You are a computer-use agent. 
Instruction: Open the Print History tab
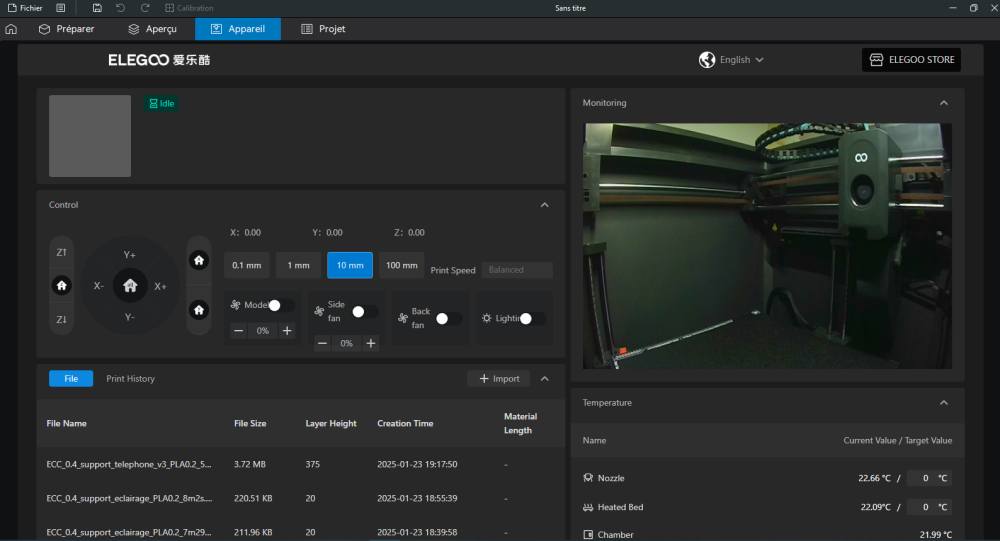pyautogui.click(x=130, y=379)
